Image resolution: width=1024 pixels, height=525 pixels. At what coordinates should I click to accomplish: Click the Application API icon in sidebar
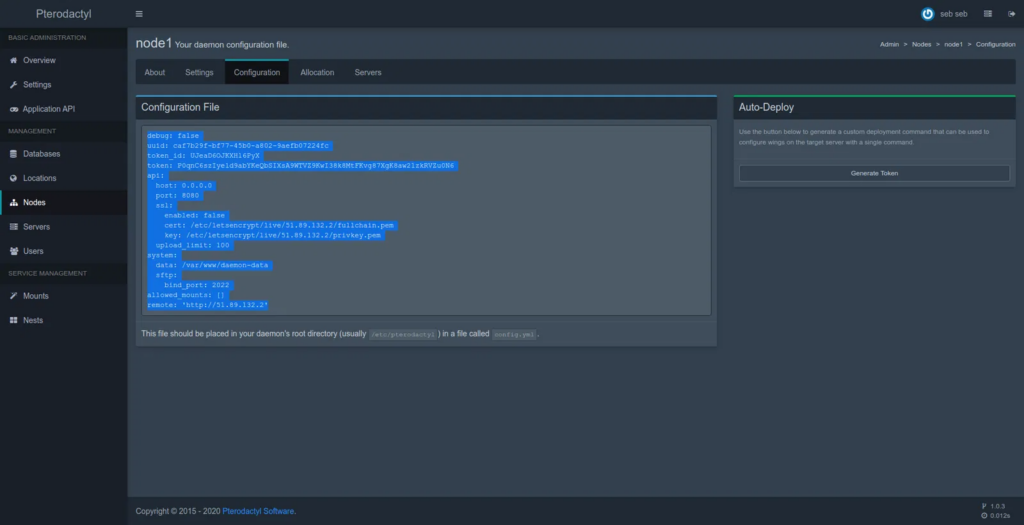[x=13, y=109]
